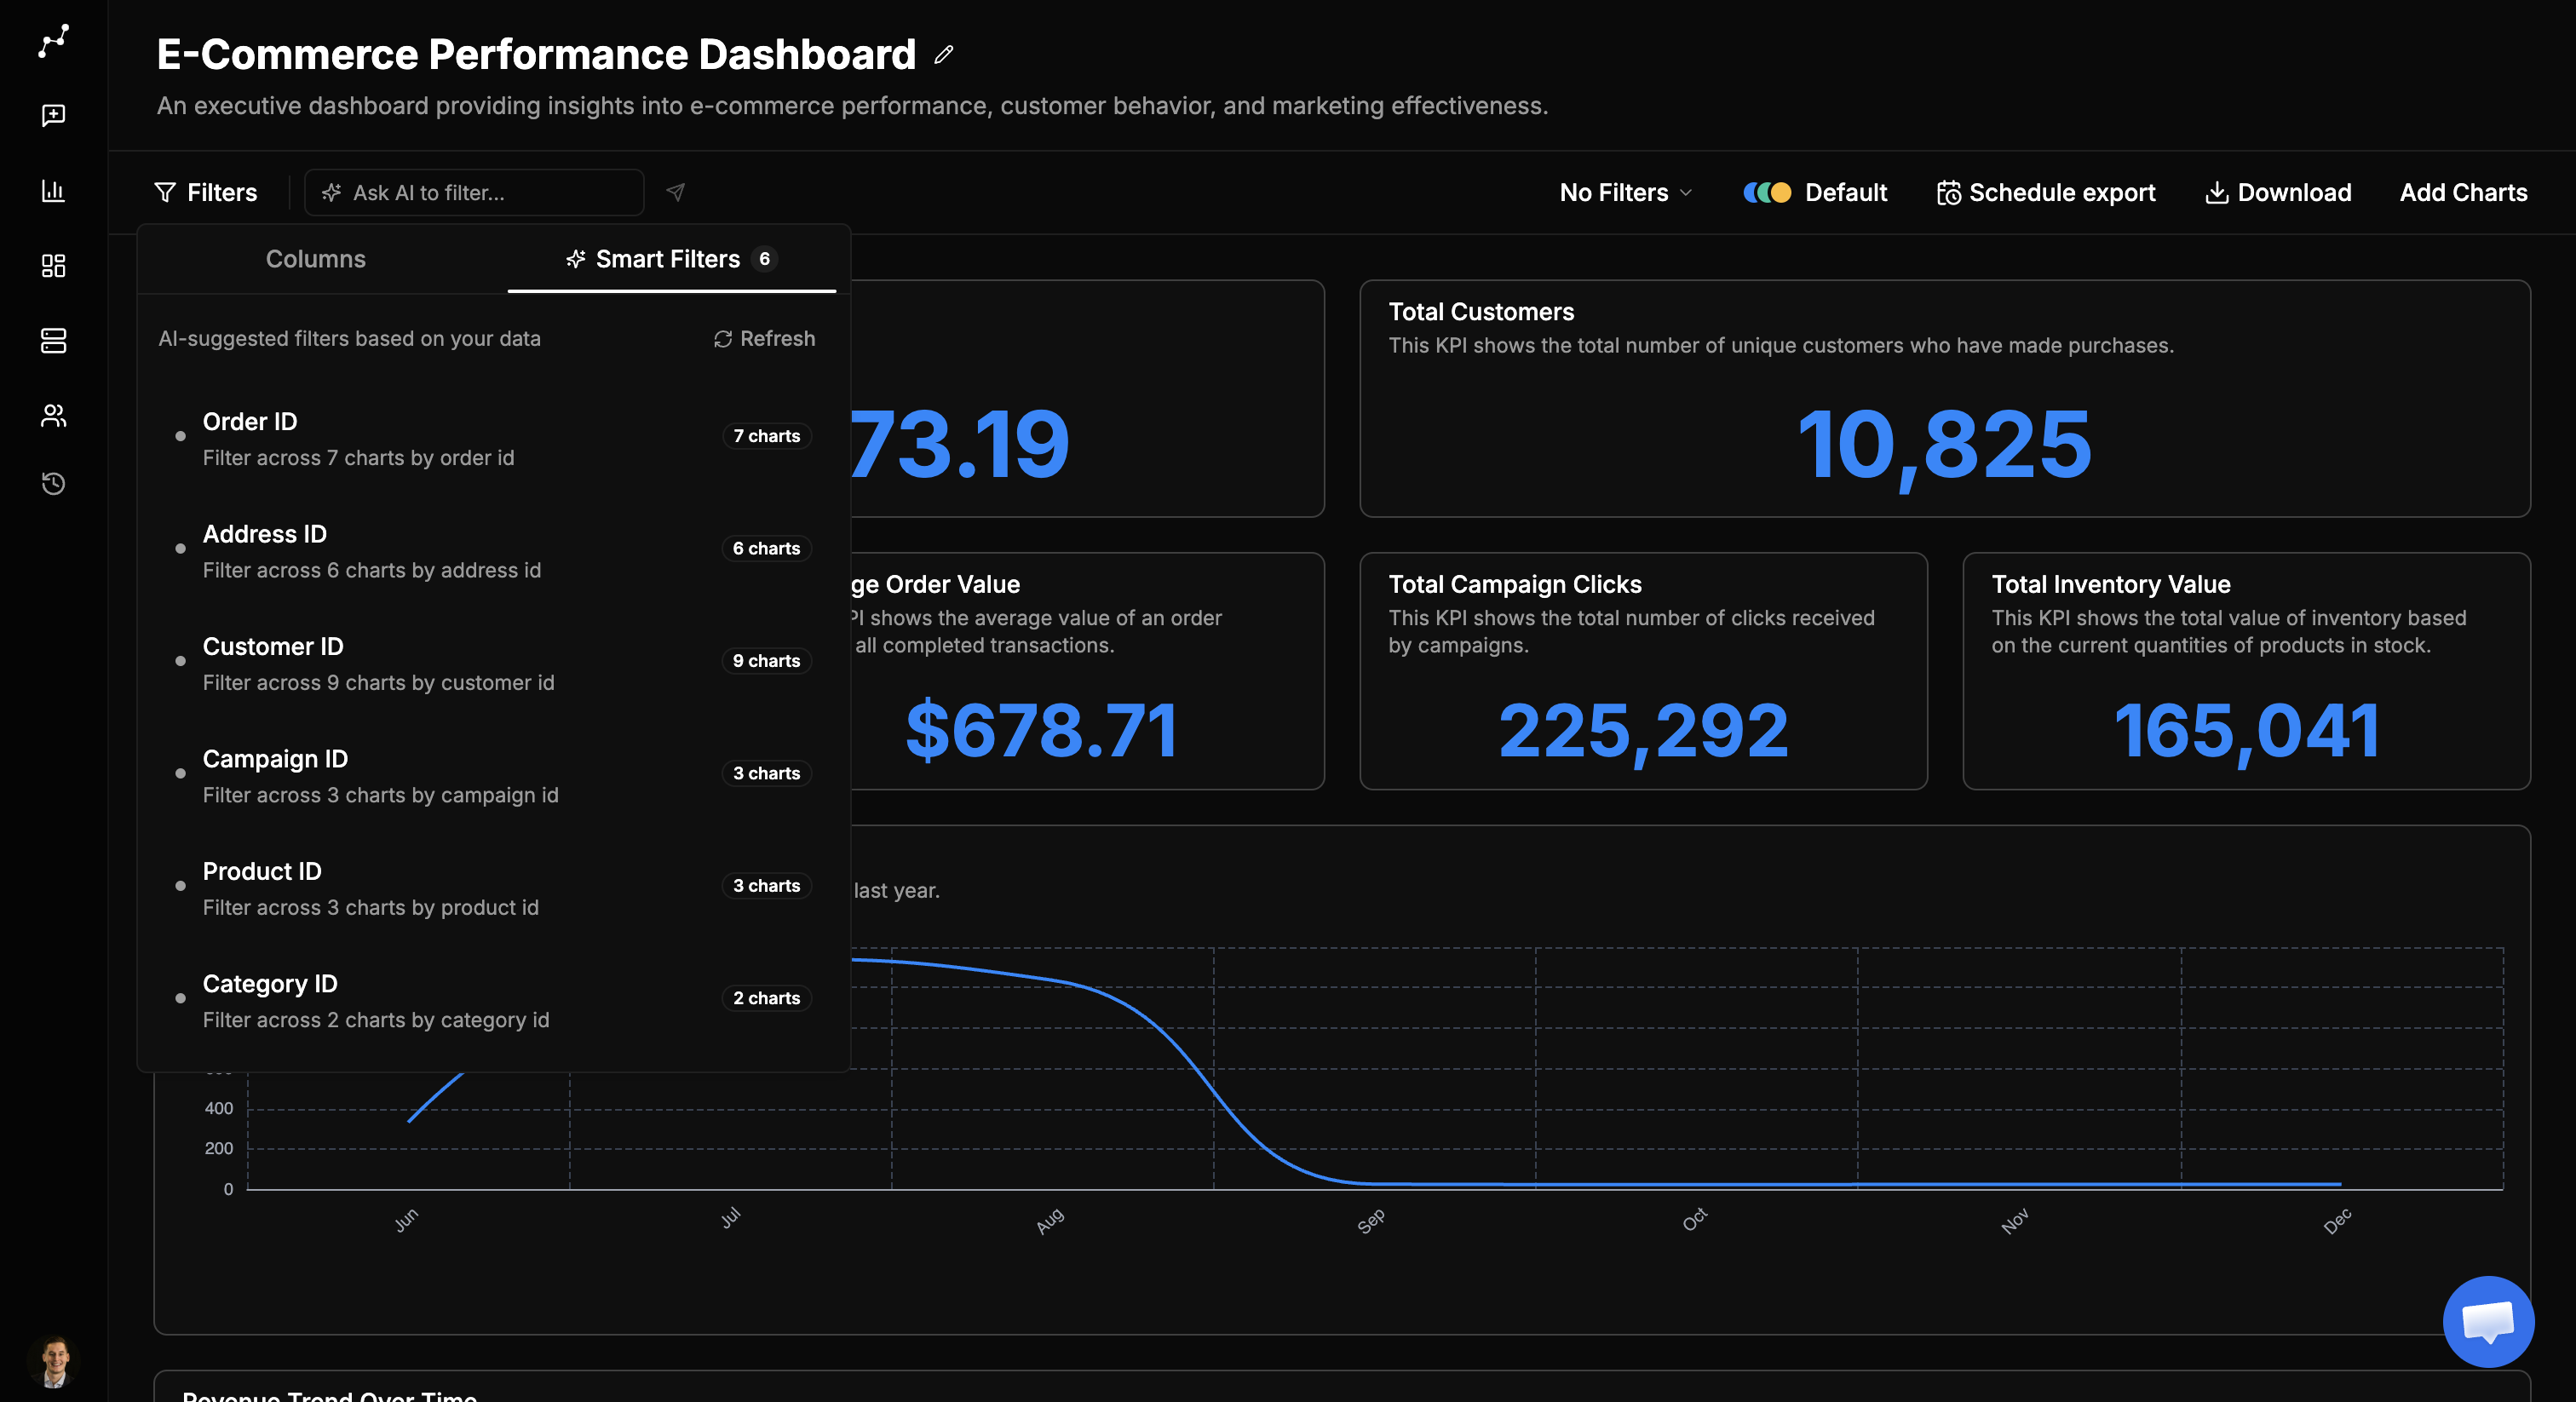Toggle the Filters panel button

[x=206, y=192]
